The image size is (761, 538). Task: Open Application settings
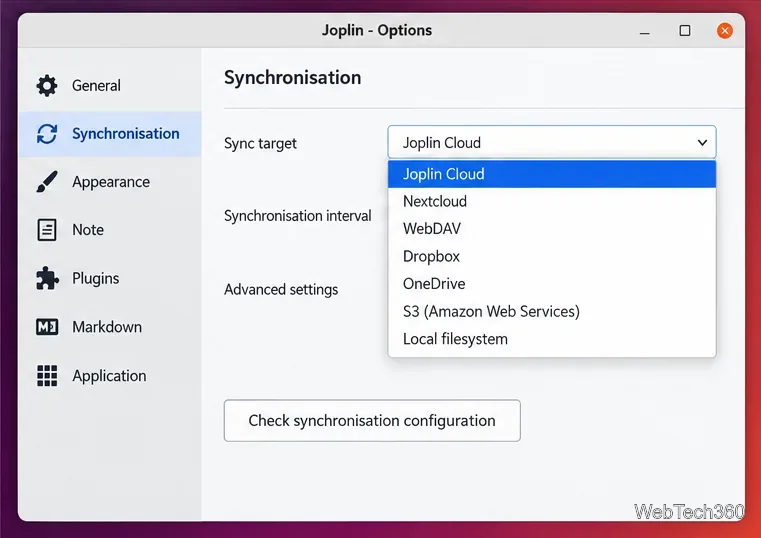coord(110,375)
